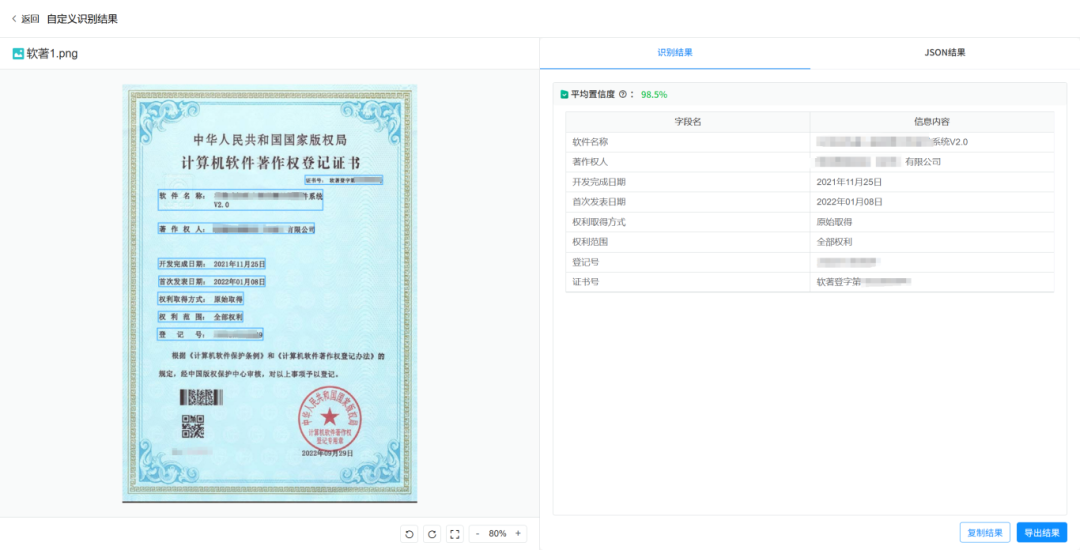The height and width of the screenshot is (550, 1080).
Task: Click the 首次发表日期 box on certificate image
Action: [x=212, y=281]
